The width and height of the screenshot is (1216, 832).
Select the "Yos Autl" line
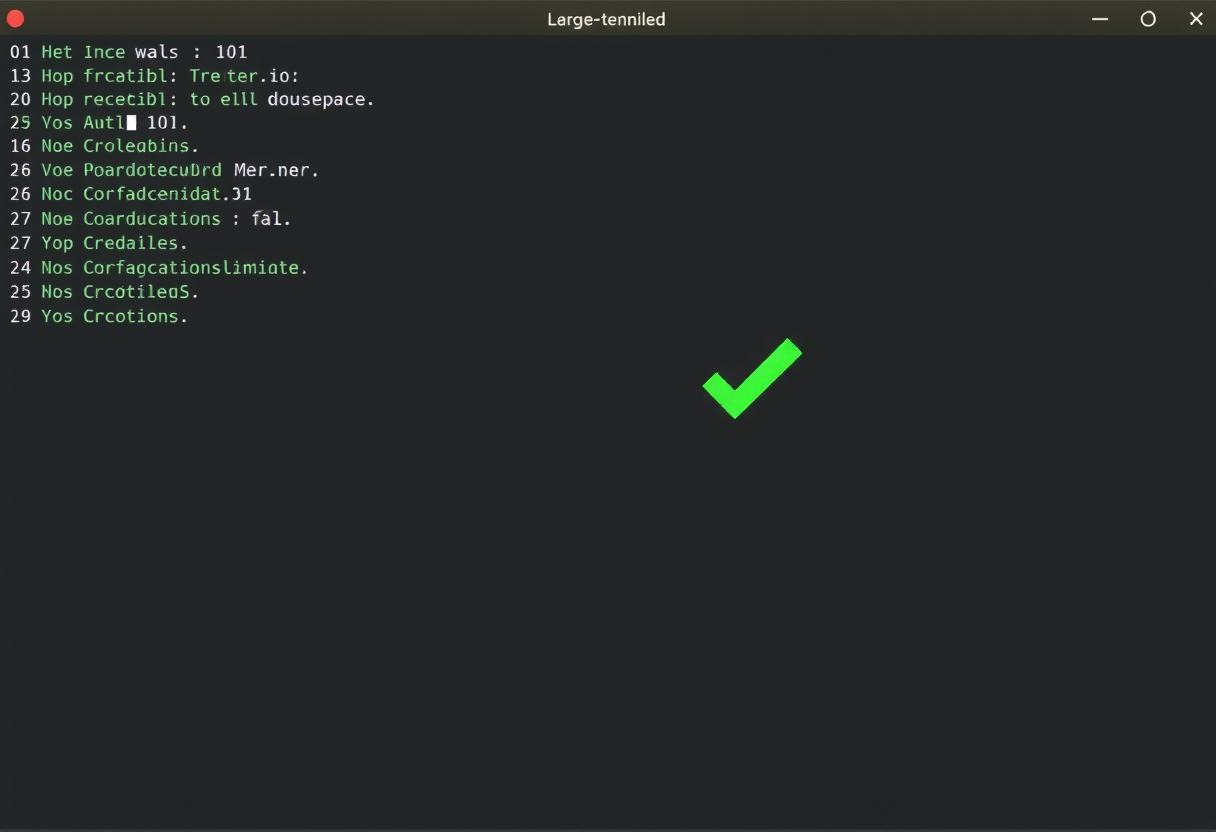point(99,123)
